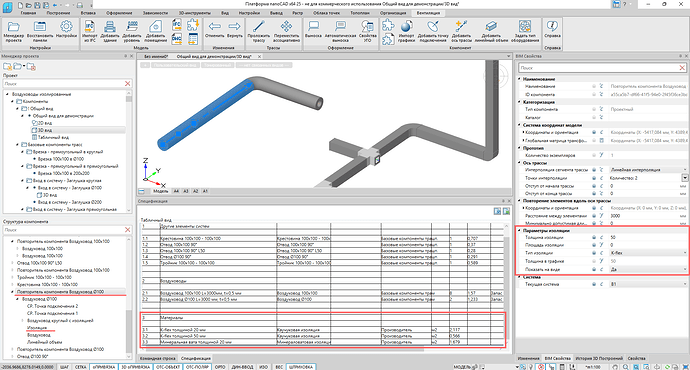This screenshot has height=370, width=690.
Task: Click the Модель layout tab
Action: pos(161,191)
